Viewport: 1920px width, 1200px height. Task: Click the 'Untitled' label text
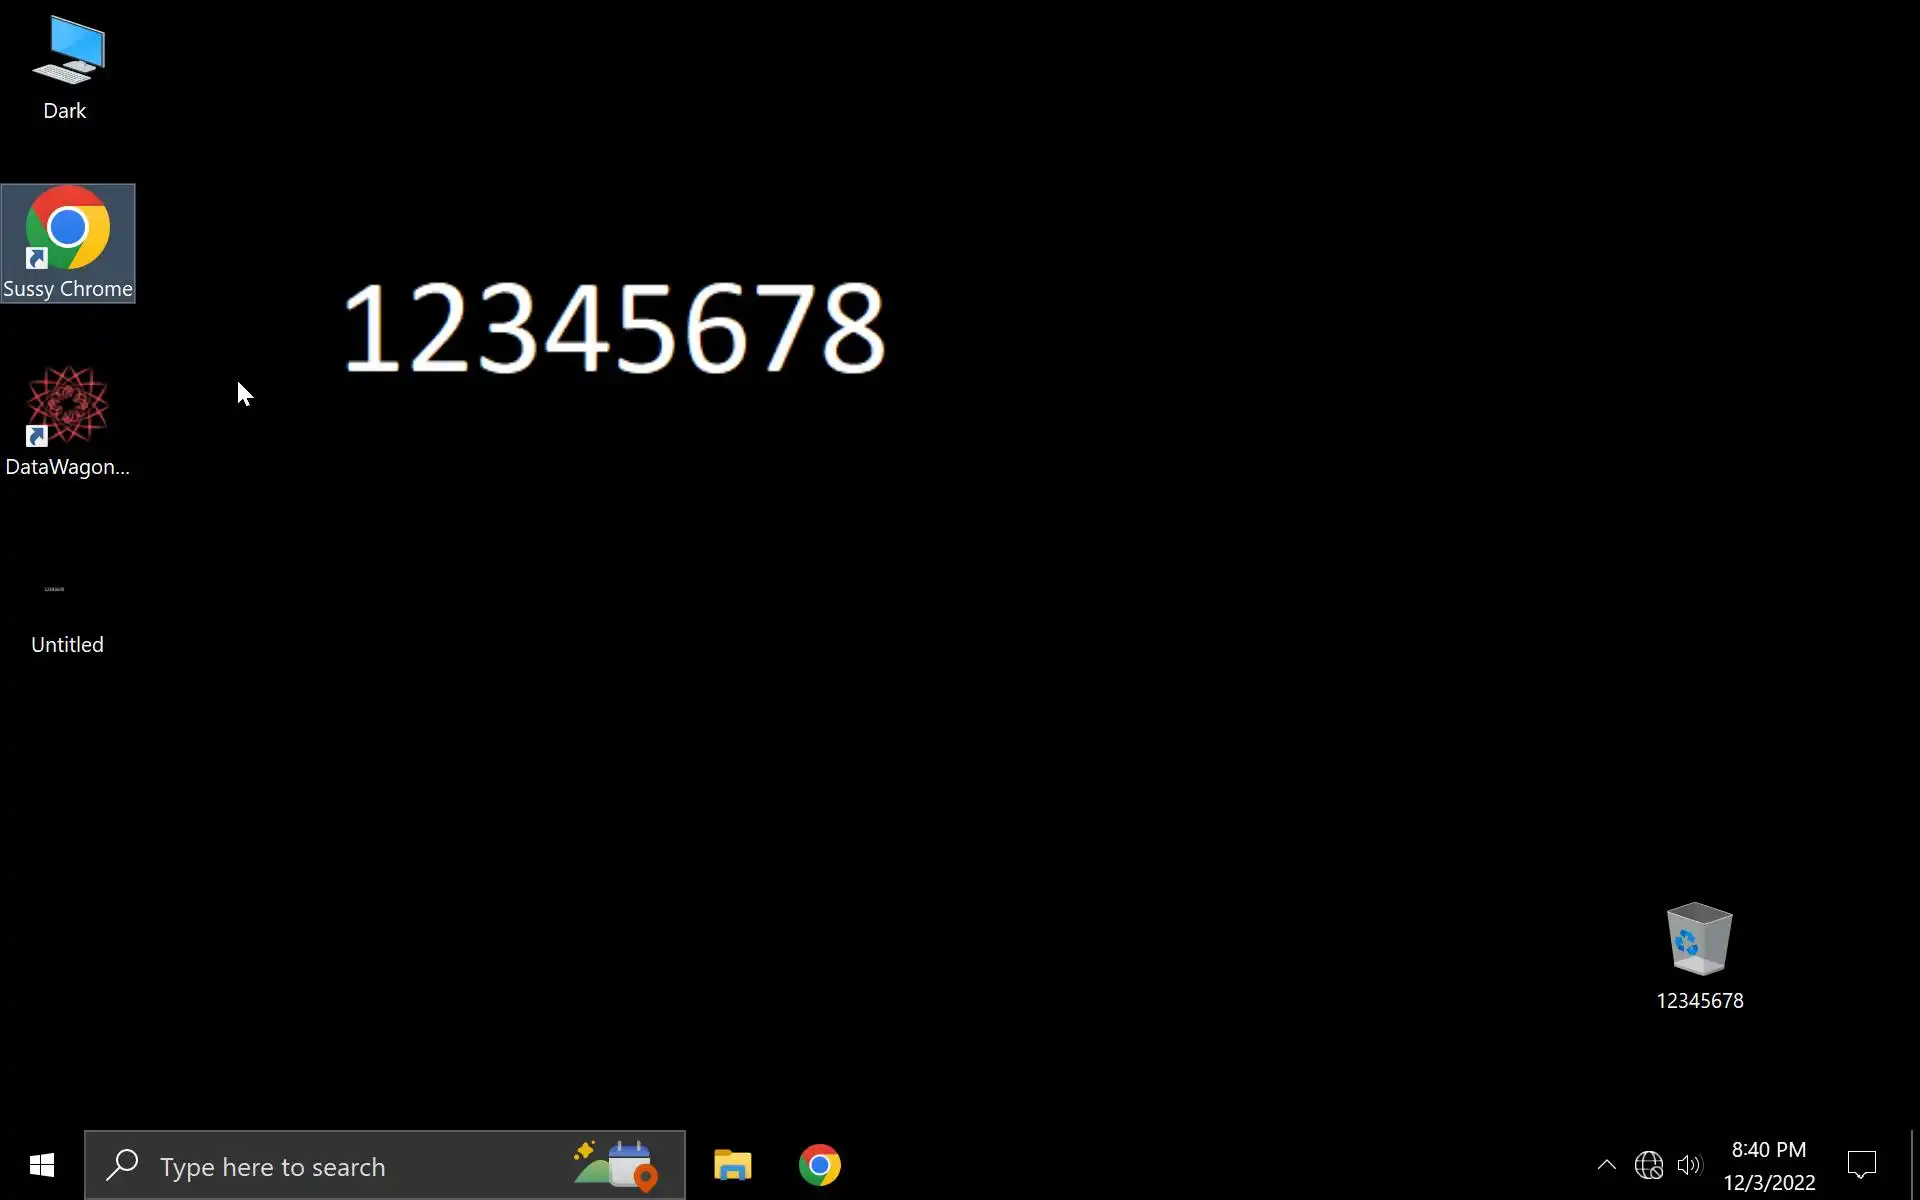click(67, 645)
